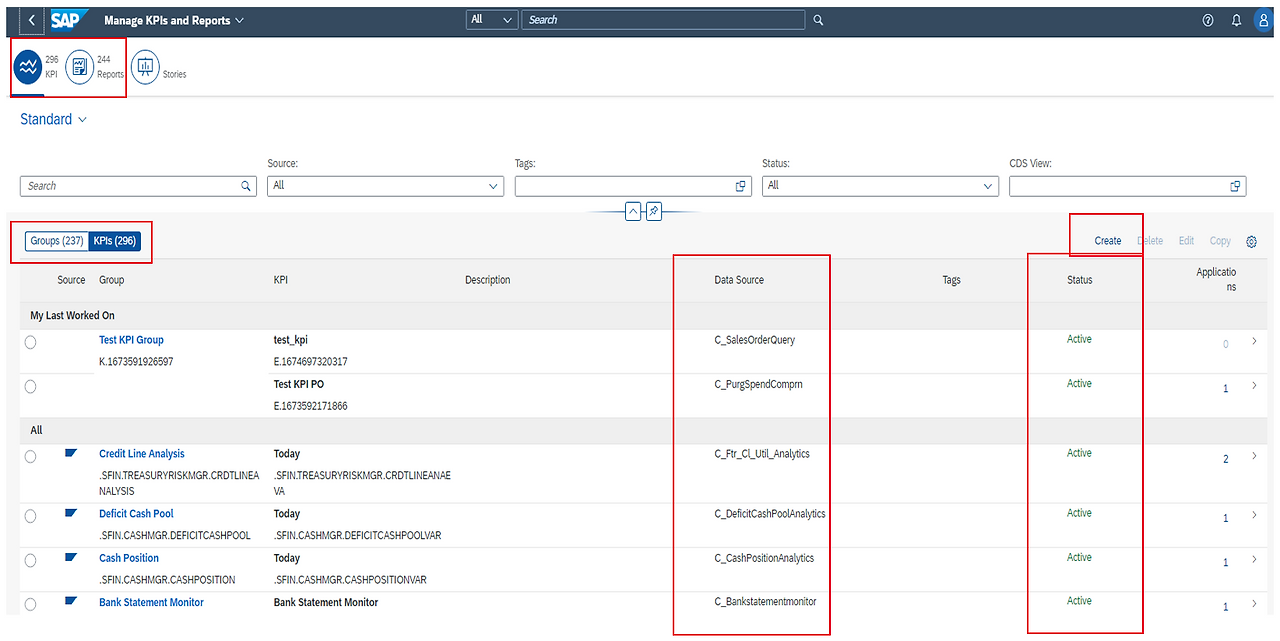This screenshot has width=1280, height=641.
Task: Select the radio button for Credit Line Analysis
Action: pyautogui.click(x=30, y=456)
